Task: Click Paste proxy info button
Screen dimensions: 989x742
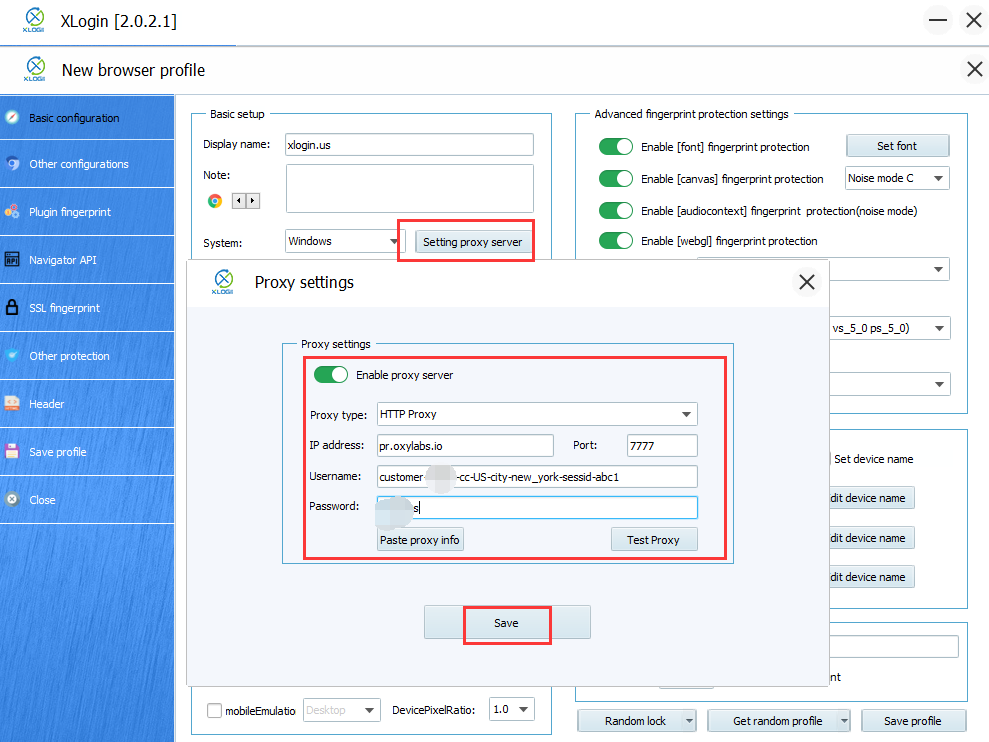Action: (x=420, y=539)
